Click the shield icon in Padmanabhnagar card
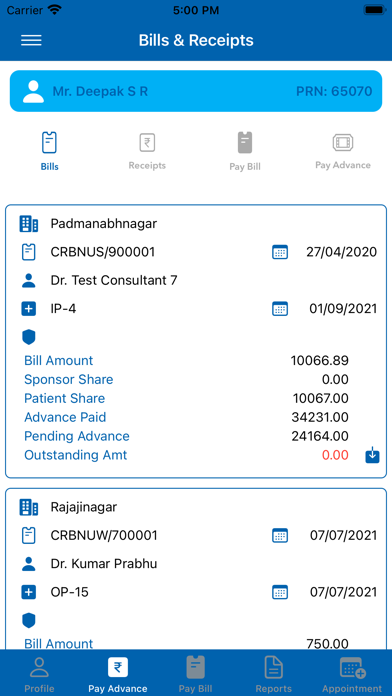This screenshot has width=392, height=696. click(29, 337)
